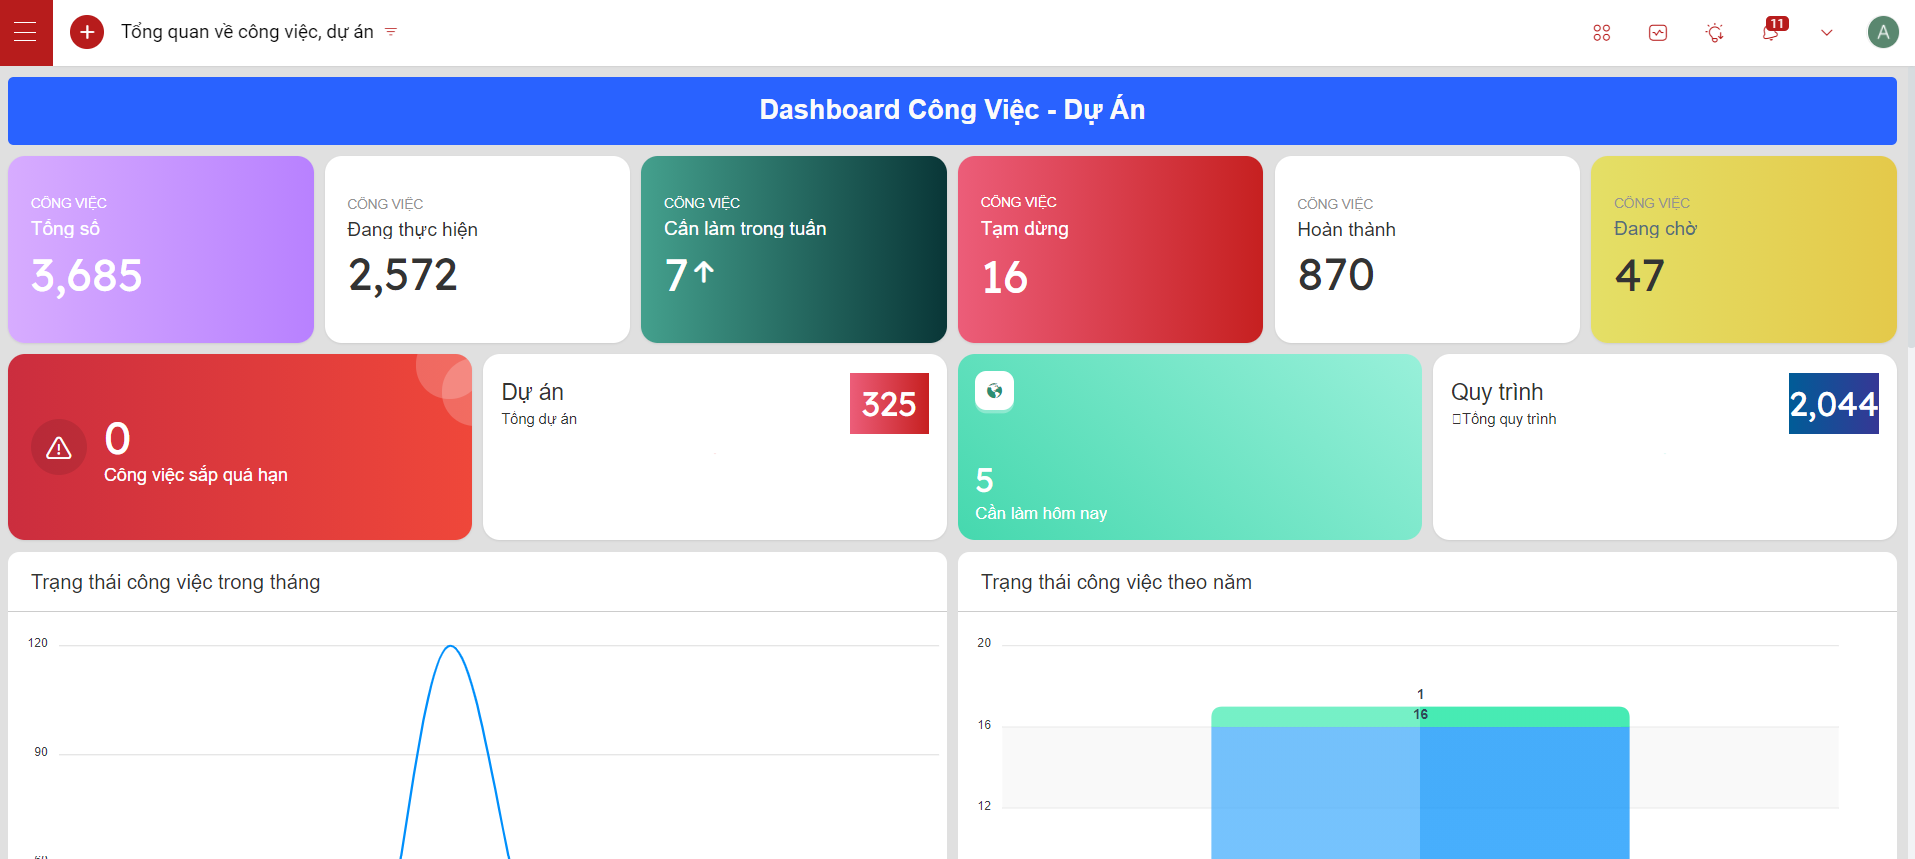The image size is (1915, 859).
Task: Click the lightbulb suggestions icon
Action: 1714,33
